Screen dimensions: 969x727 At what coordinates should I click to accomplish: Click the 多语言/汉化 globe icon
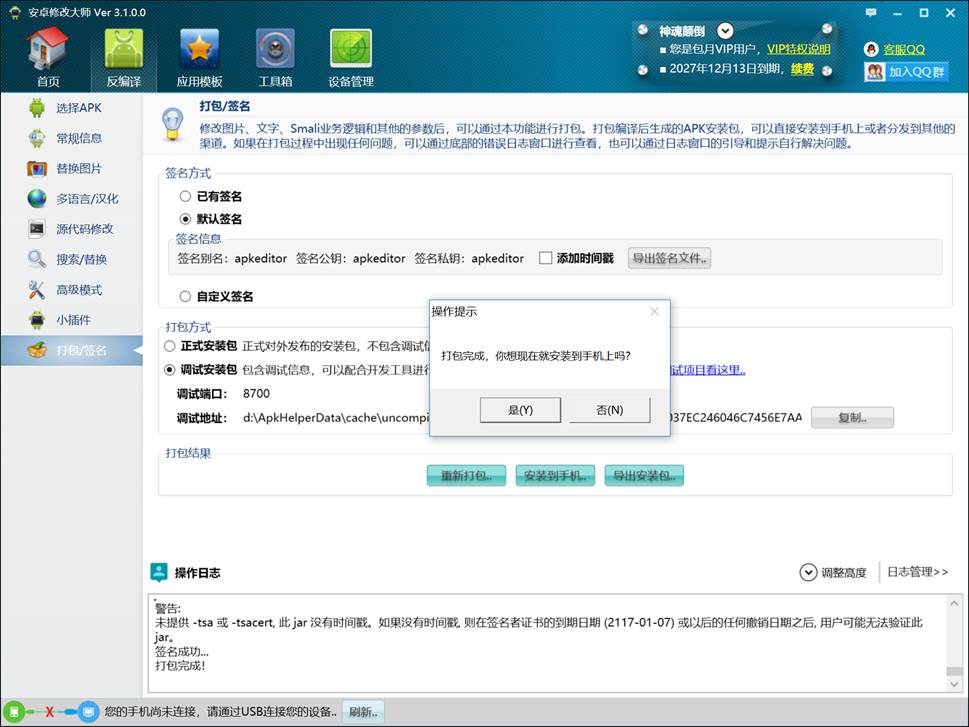(x=37, y=198)
